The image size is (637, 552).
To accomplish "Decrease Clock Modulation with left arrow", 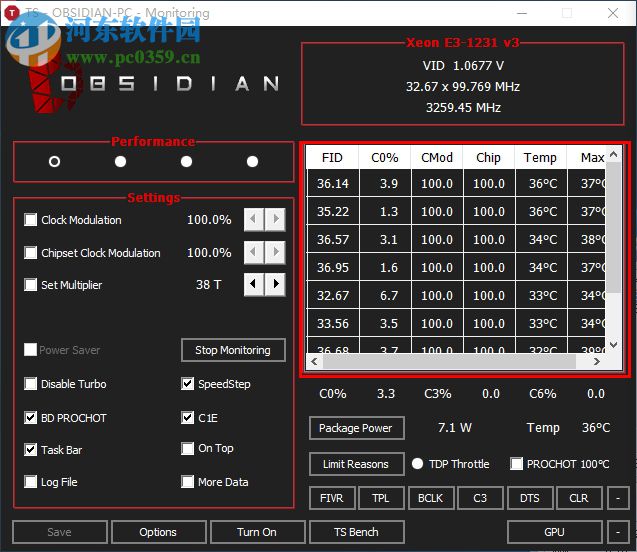I will click(x=254, y=220).
